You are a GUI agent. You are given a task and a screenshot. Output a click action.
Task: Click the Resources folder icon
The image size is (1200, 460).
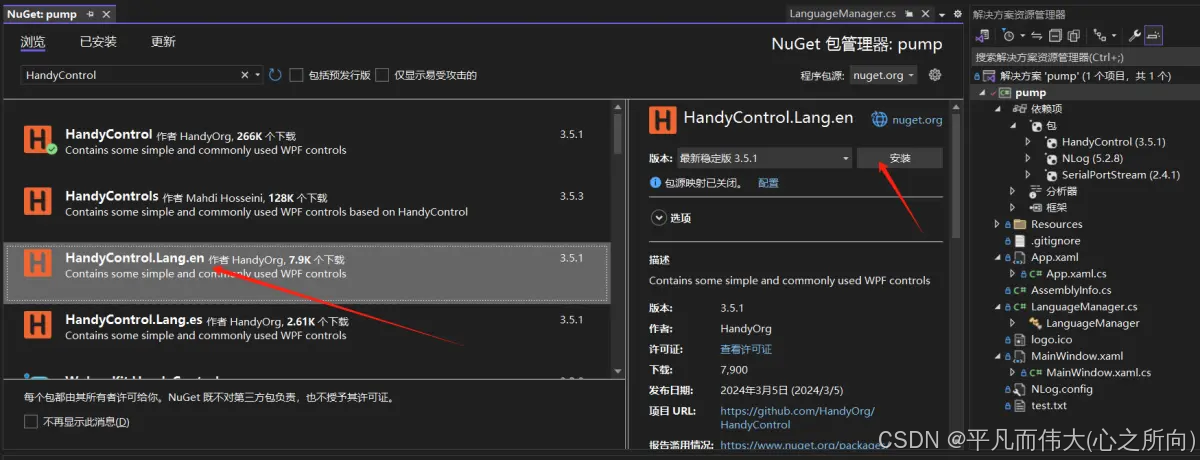(x=1020, y=224)
